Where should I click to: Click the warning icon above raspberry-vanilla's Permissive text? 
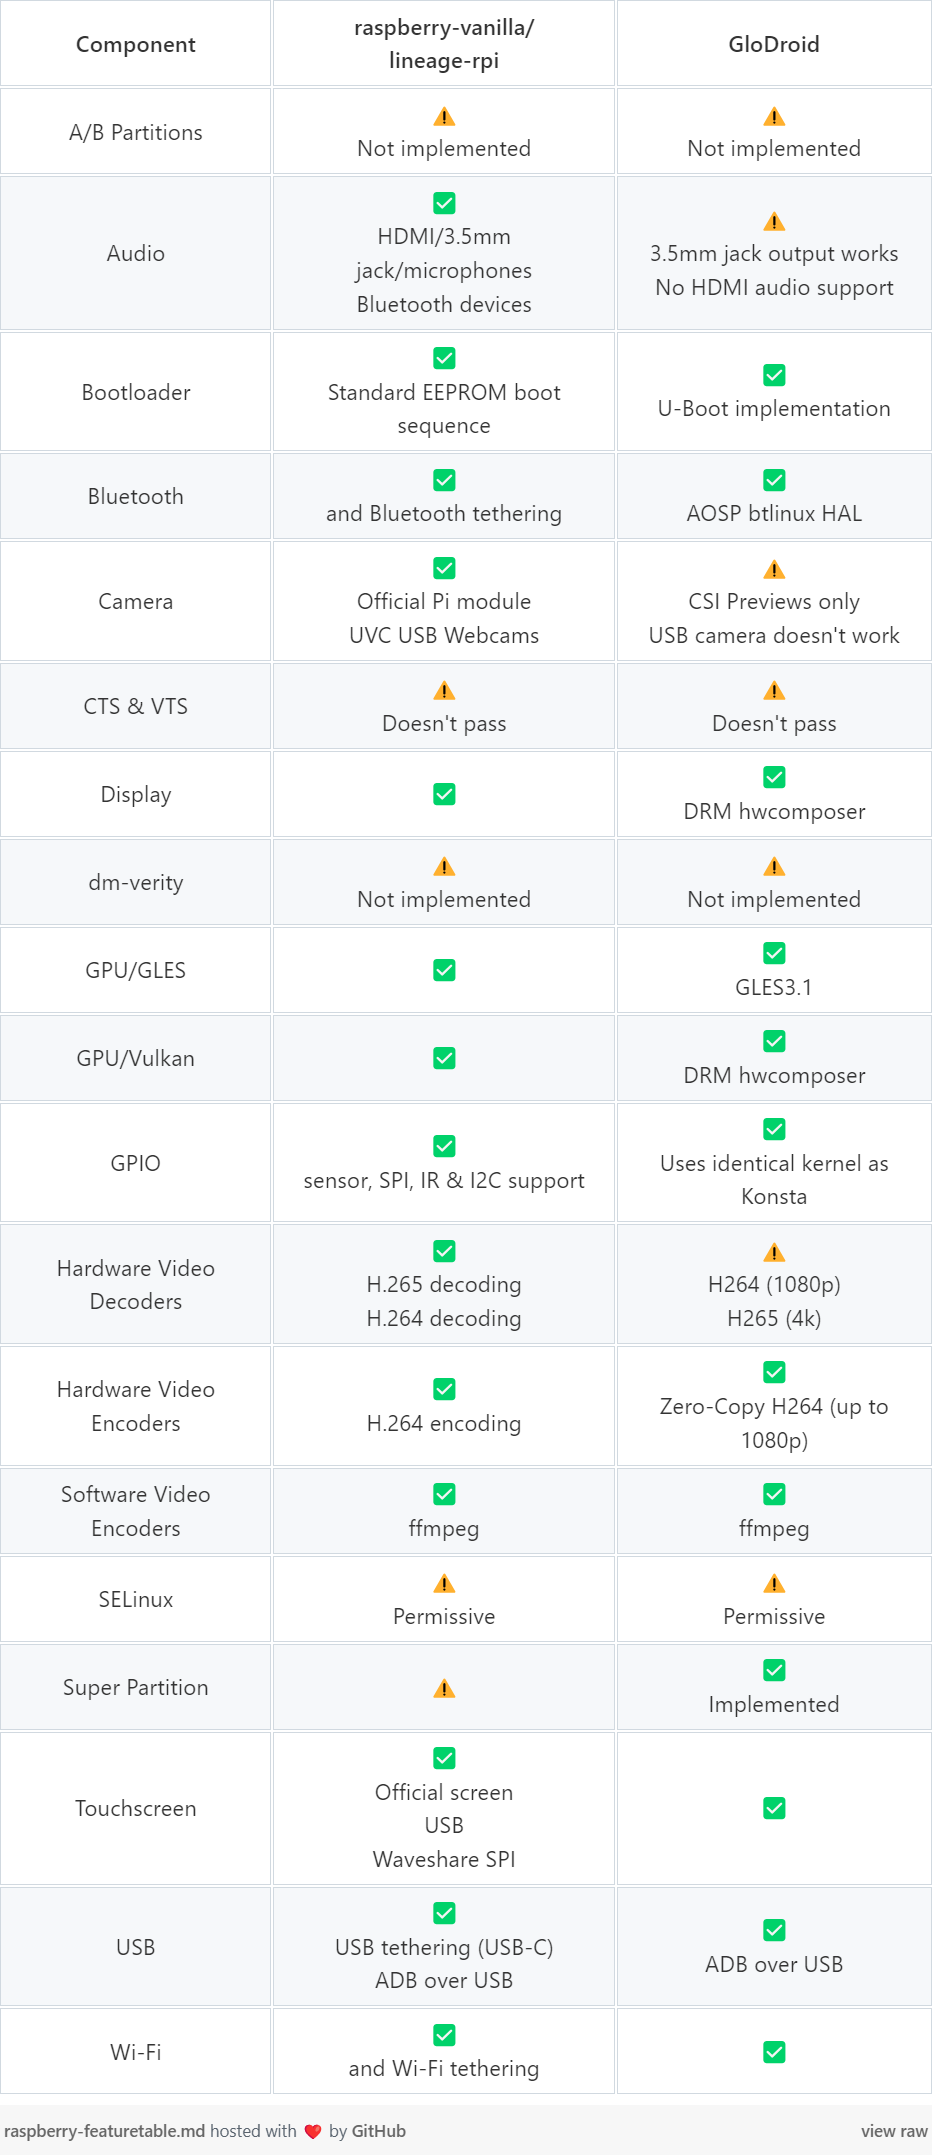[x=444, y=1583]
